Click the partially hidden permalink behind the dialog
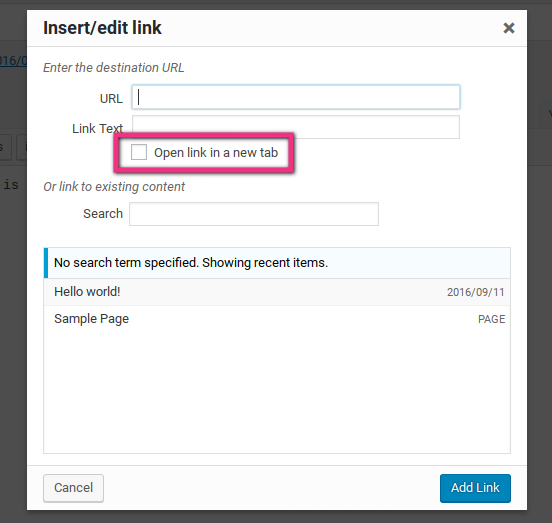 pos(13,61)
